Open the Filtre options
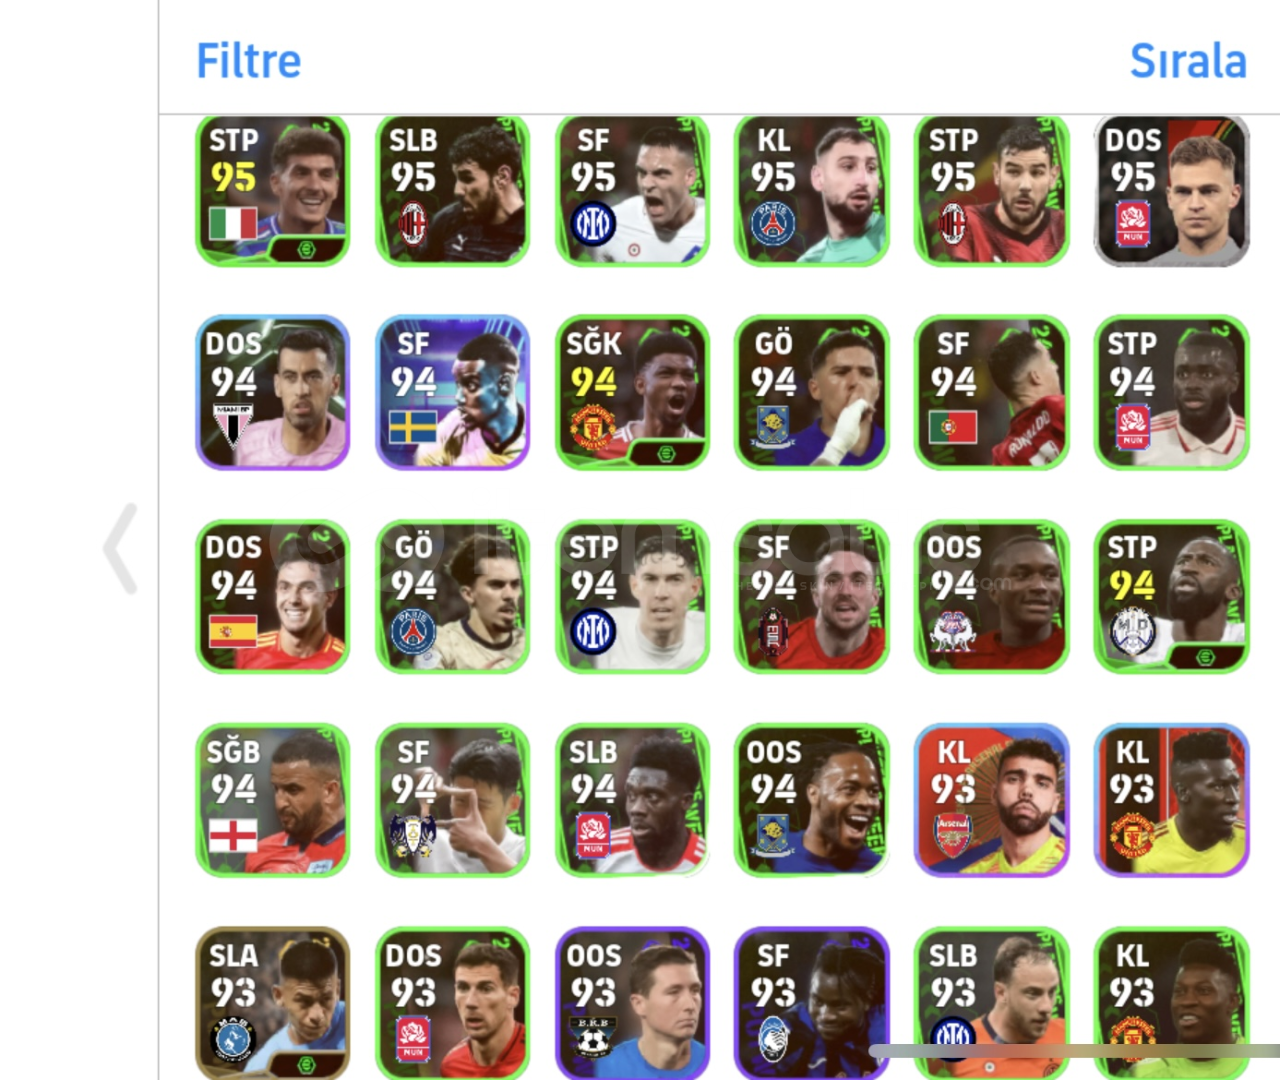Image resolution: width=1280 pixels, height=1080 pixels. 248,60
